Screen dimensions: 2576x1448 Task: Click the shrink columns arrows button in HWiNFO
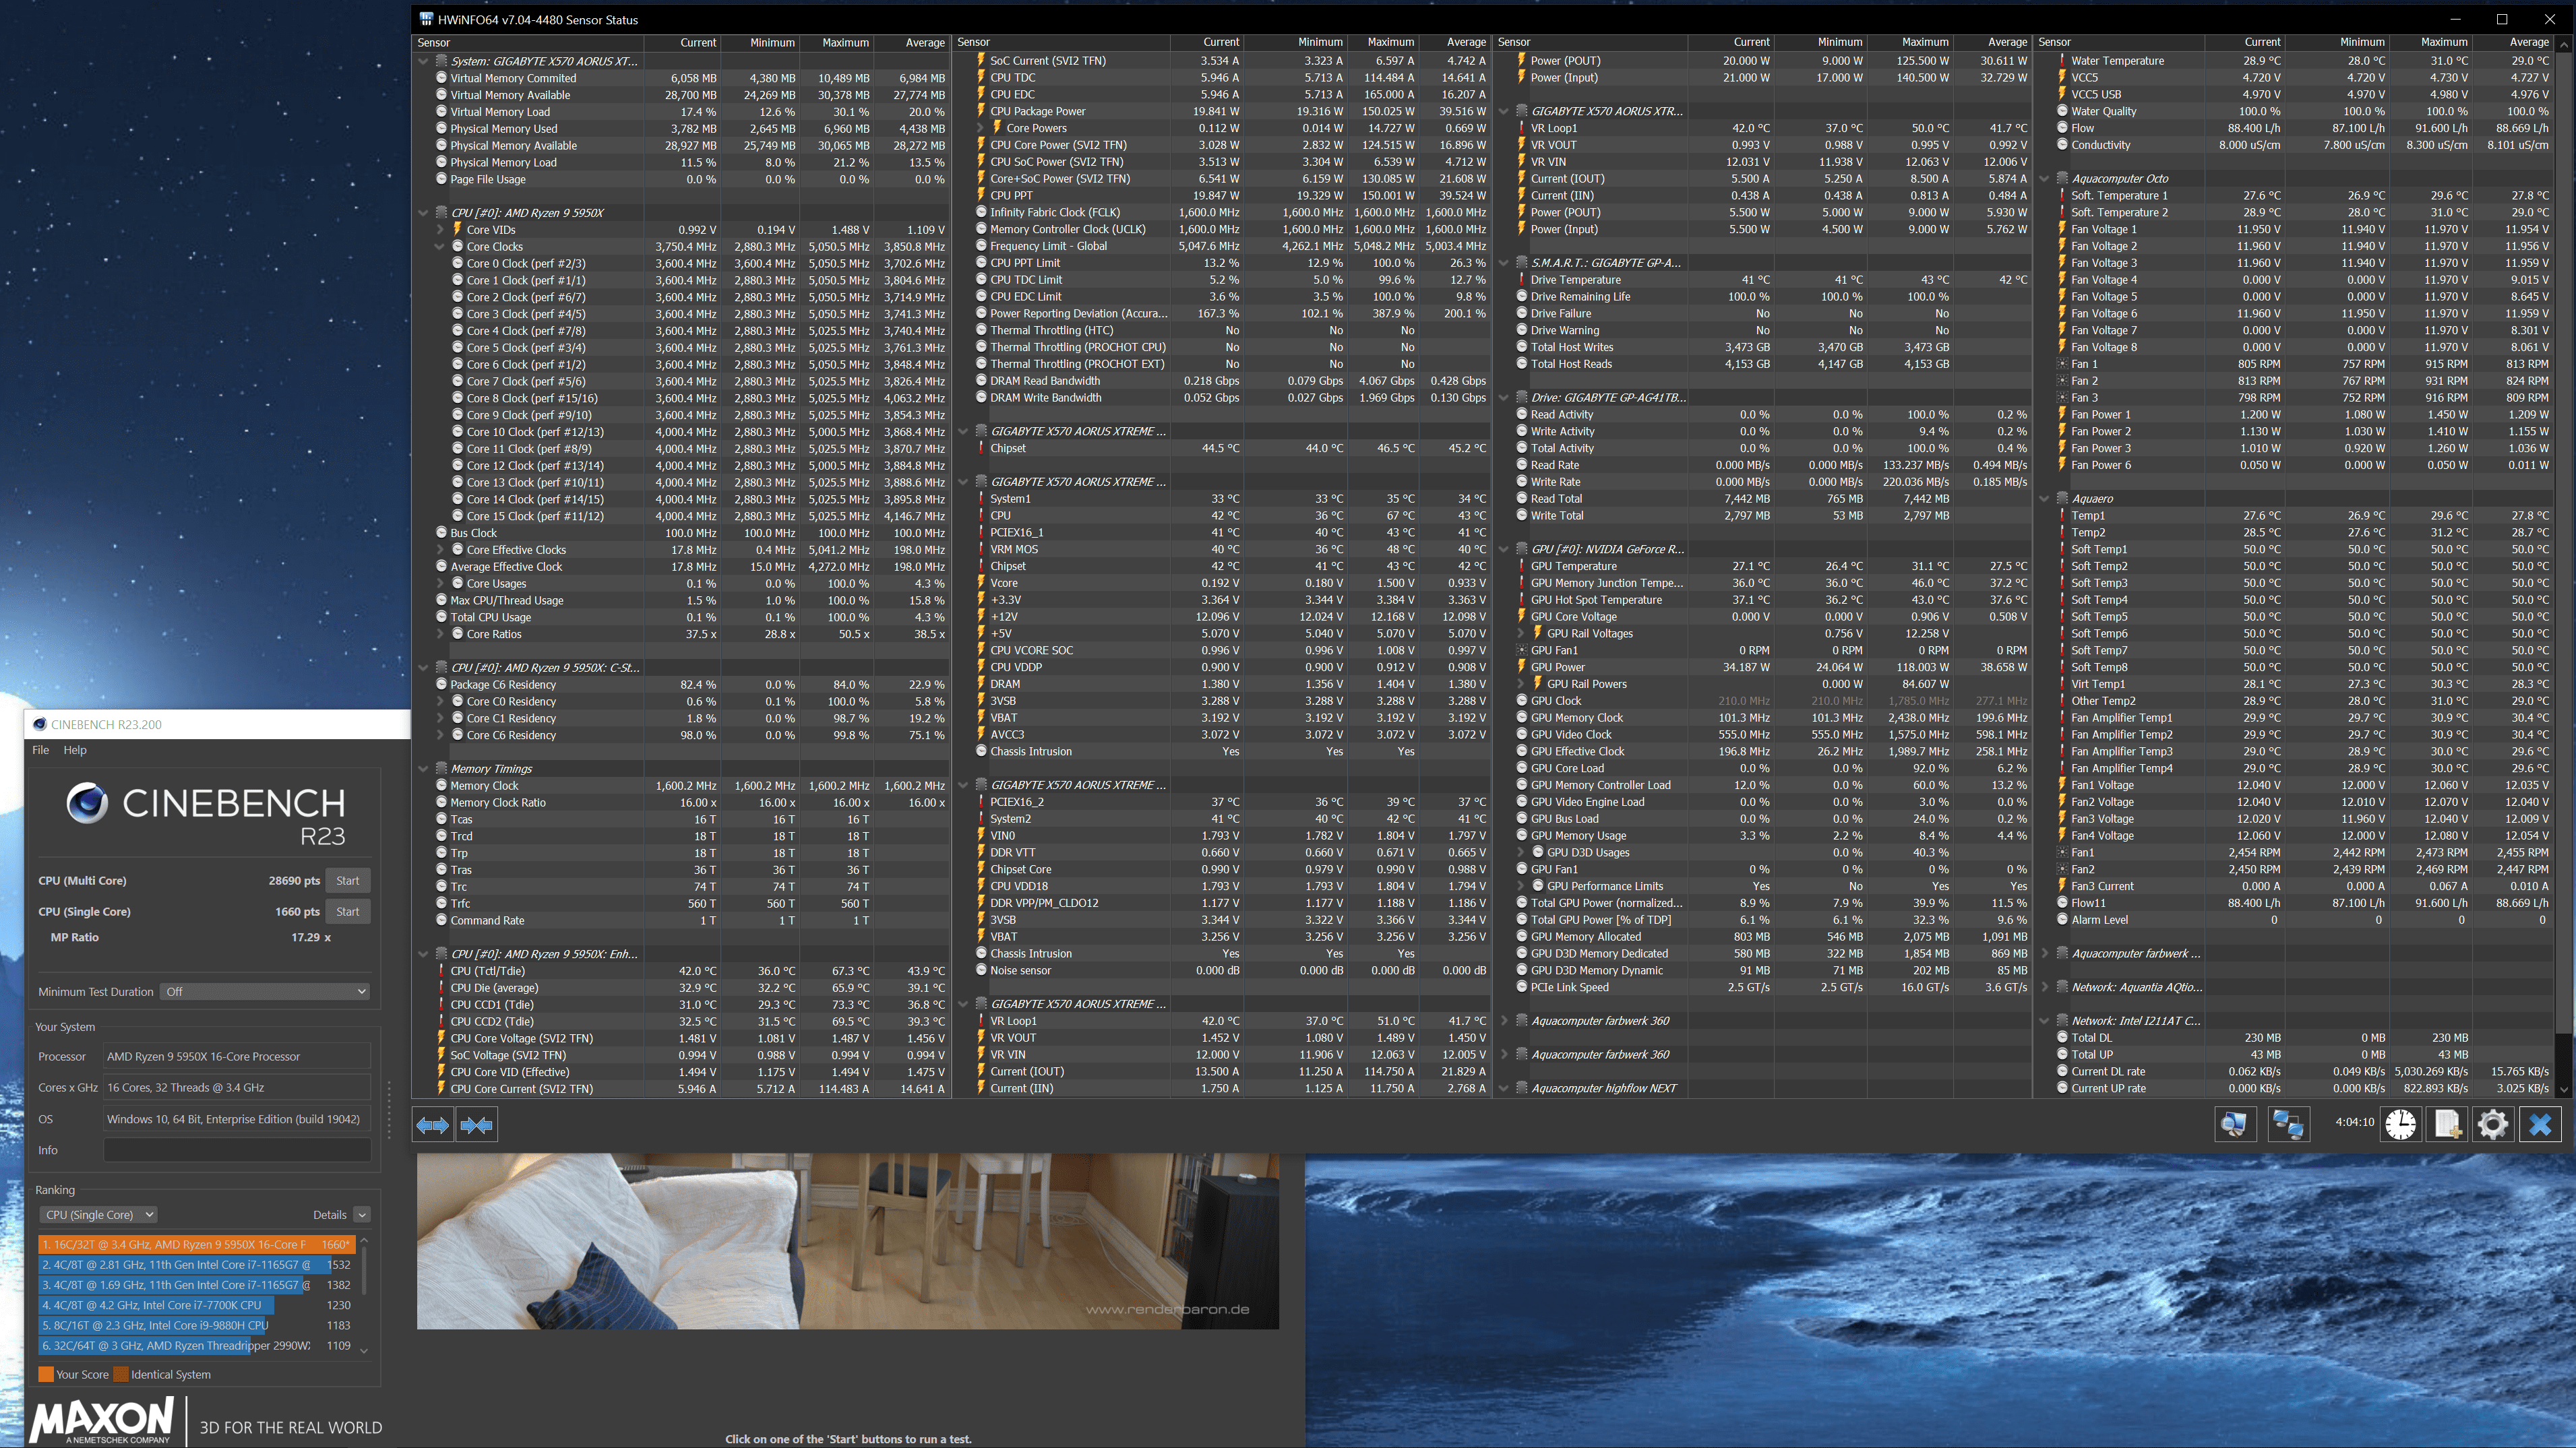pos(476,1125)
